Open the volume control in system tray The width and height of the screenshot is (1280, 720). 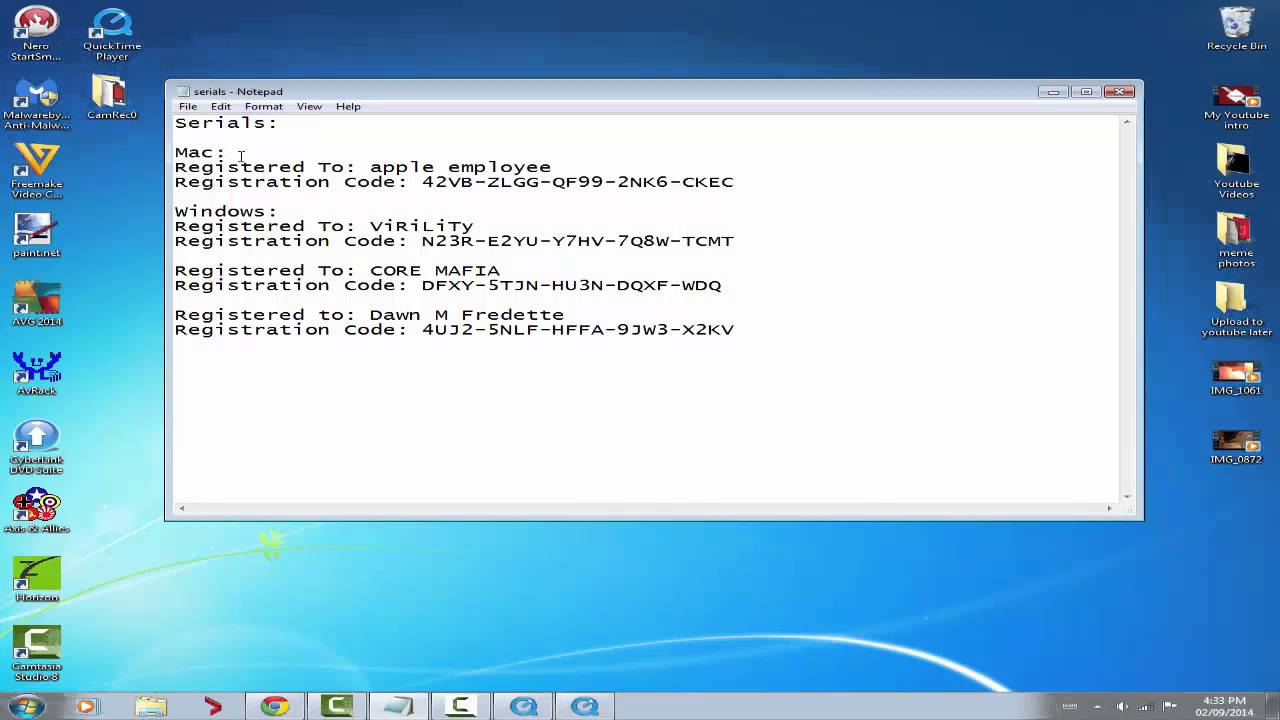click(x=1122, y=706)
